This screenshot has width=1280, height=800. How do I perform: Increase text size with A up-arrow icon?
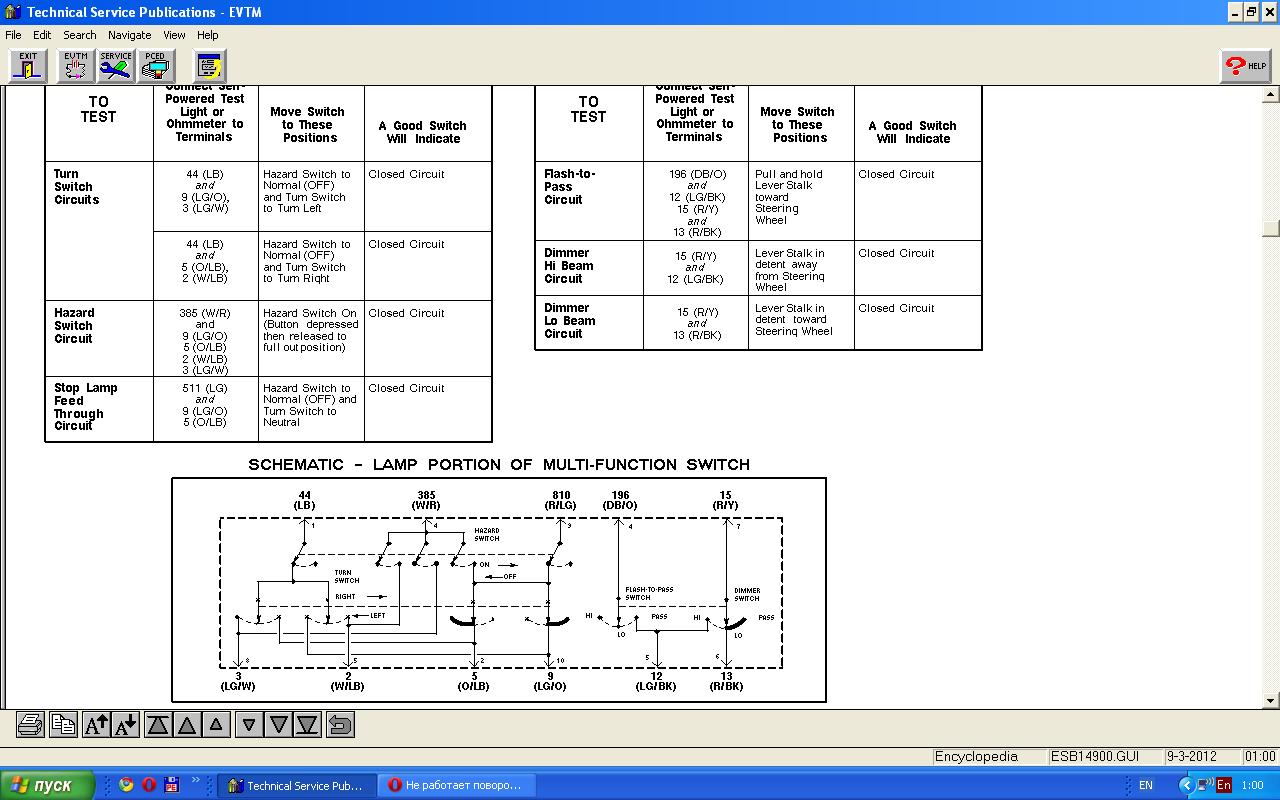pos(96,725)
